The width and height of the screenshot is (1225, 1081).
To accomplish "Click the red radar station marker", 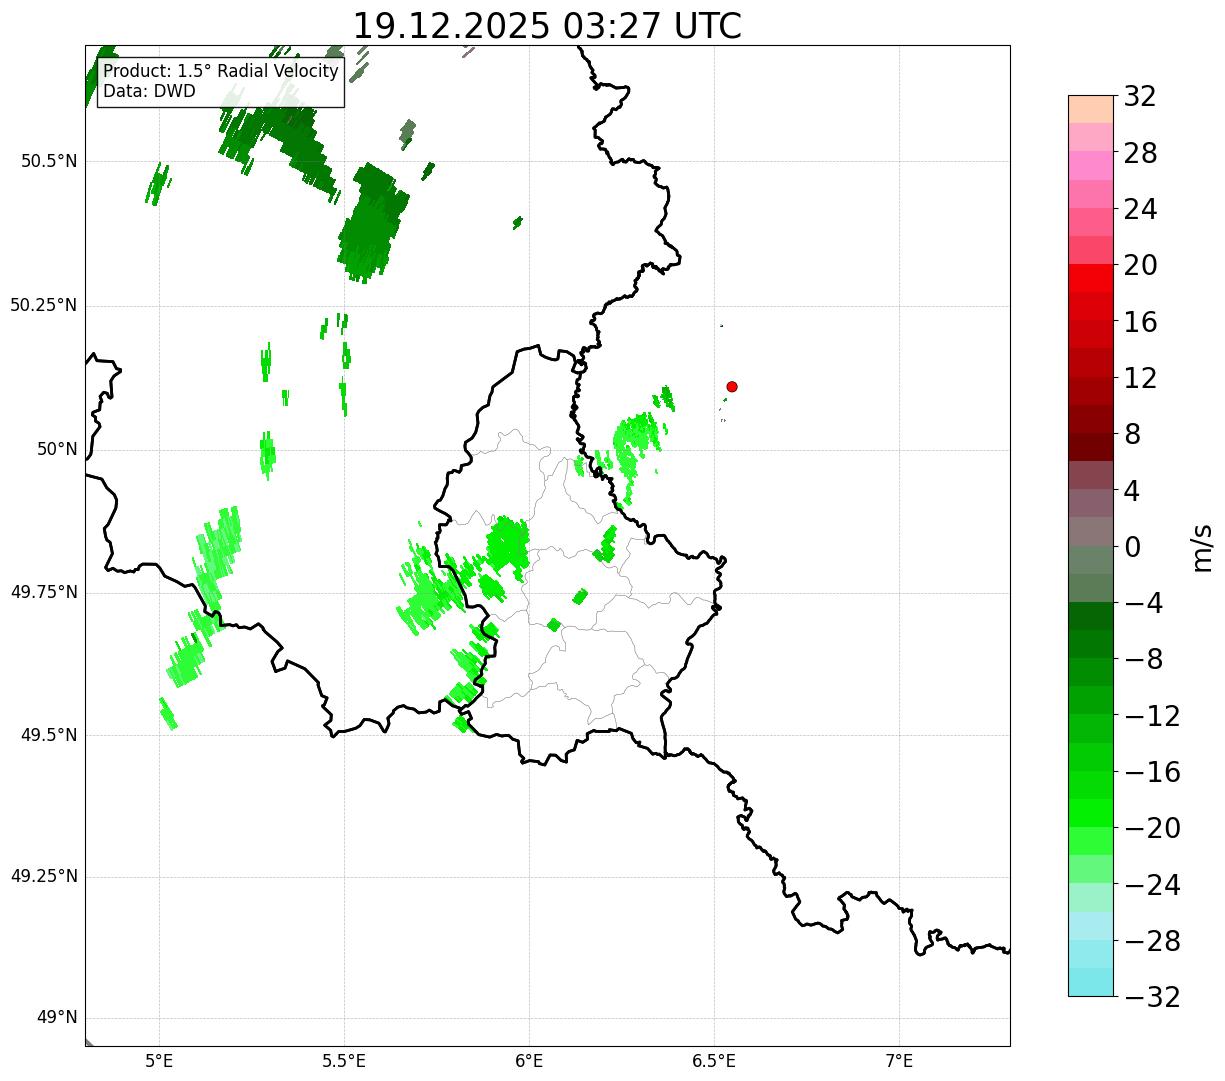I will [732, 387].
